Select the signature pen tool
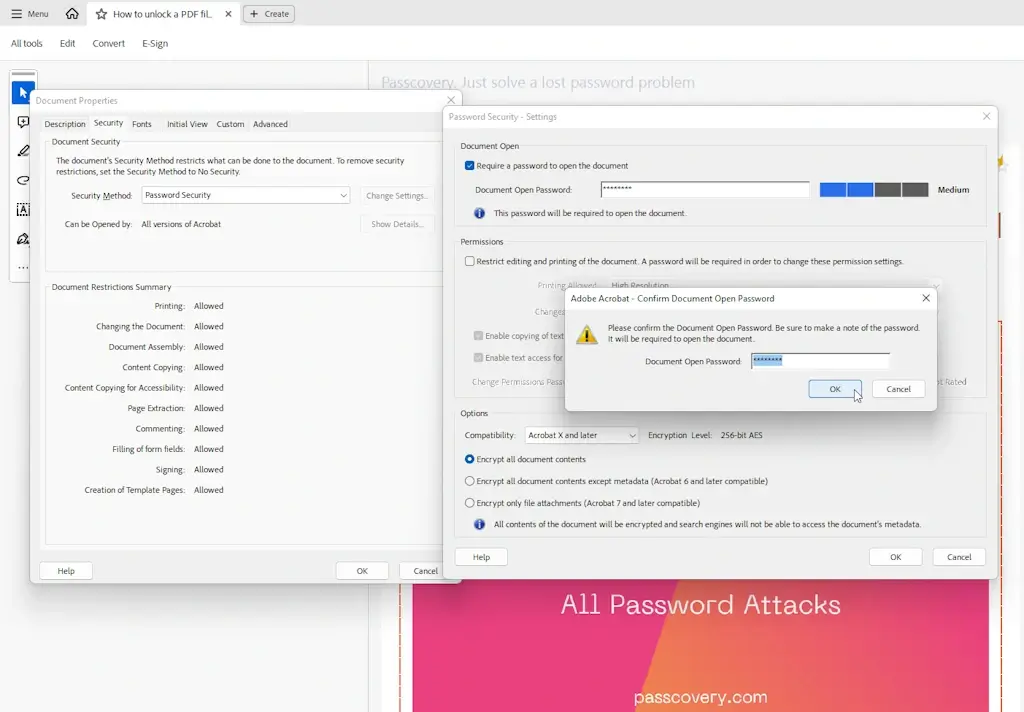The width and height of the screenshot is (1024, 712). (x=23, y=238)
